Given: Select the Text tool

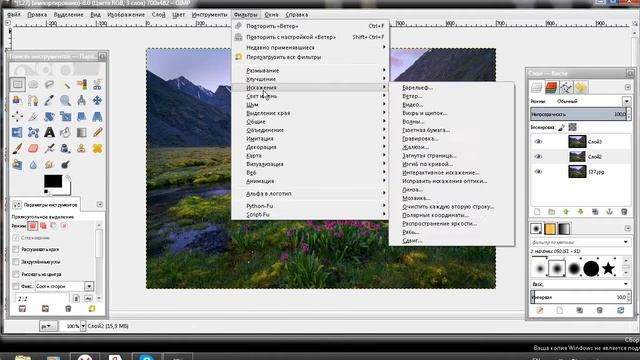Looking at the screenshot, I should pos(49,133).
